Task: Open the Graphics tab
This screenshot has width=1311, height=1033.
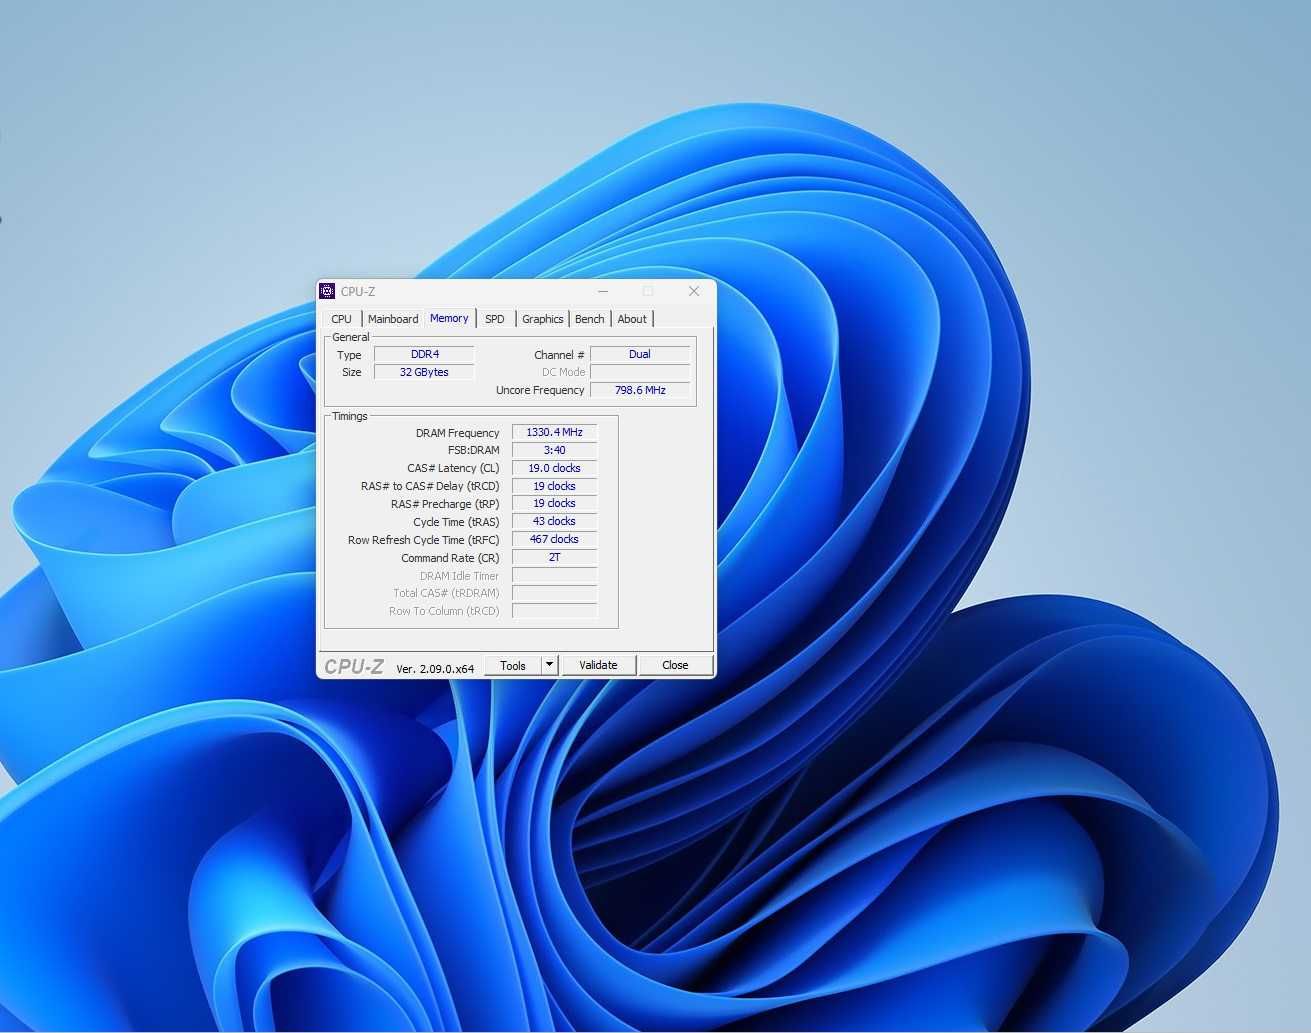Action: (543, 319)
